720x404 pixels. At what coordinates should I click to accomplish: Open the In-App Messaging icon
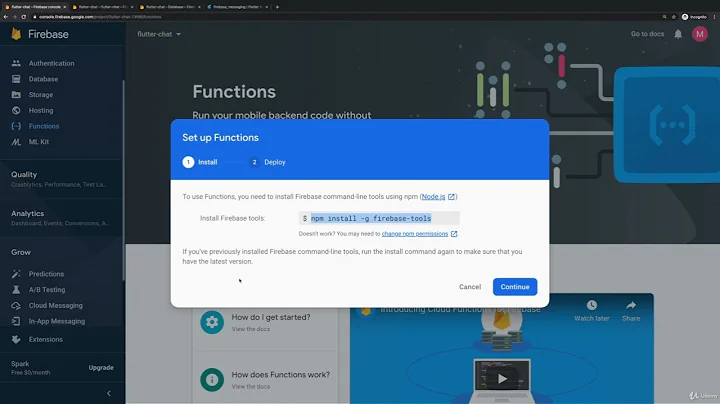16,321
